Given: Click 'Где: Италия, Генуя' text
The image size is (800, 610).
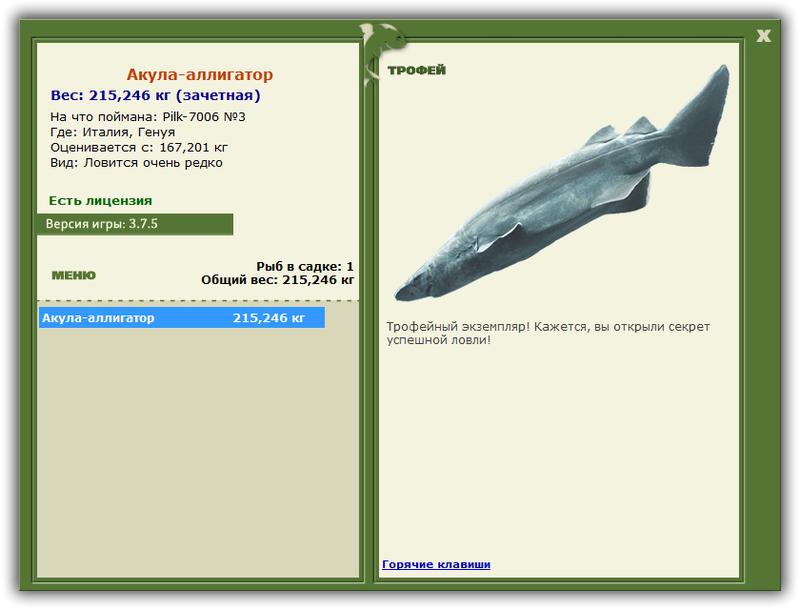Looking at the screenshot, I should [x=113, y=132].
